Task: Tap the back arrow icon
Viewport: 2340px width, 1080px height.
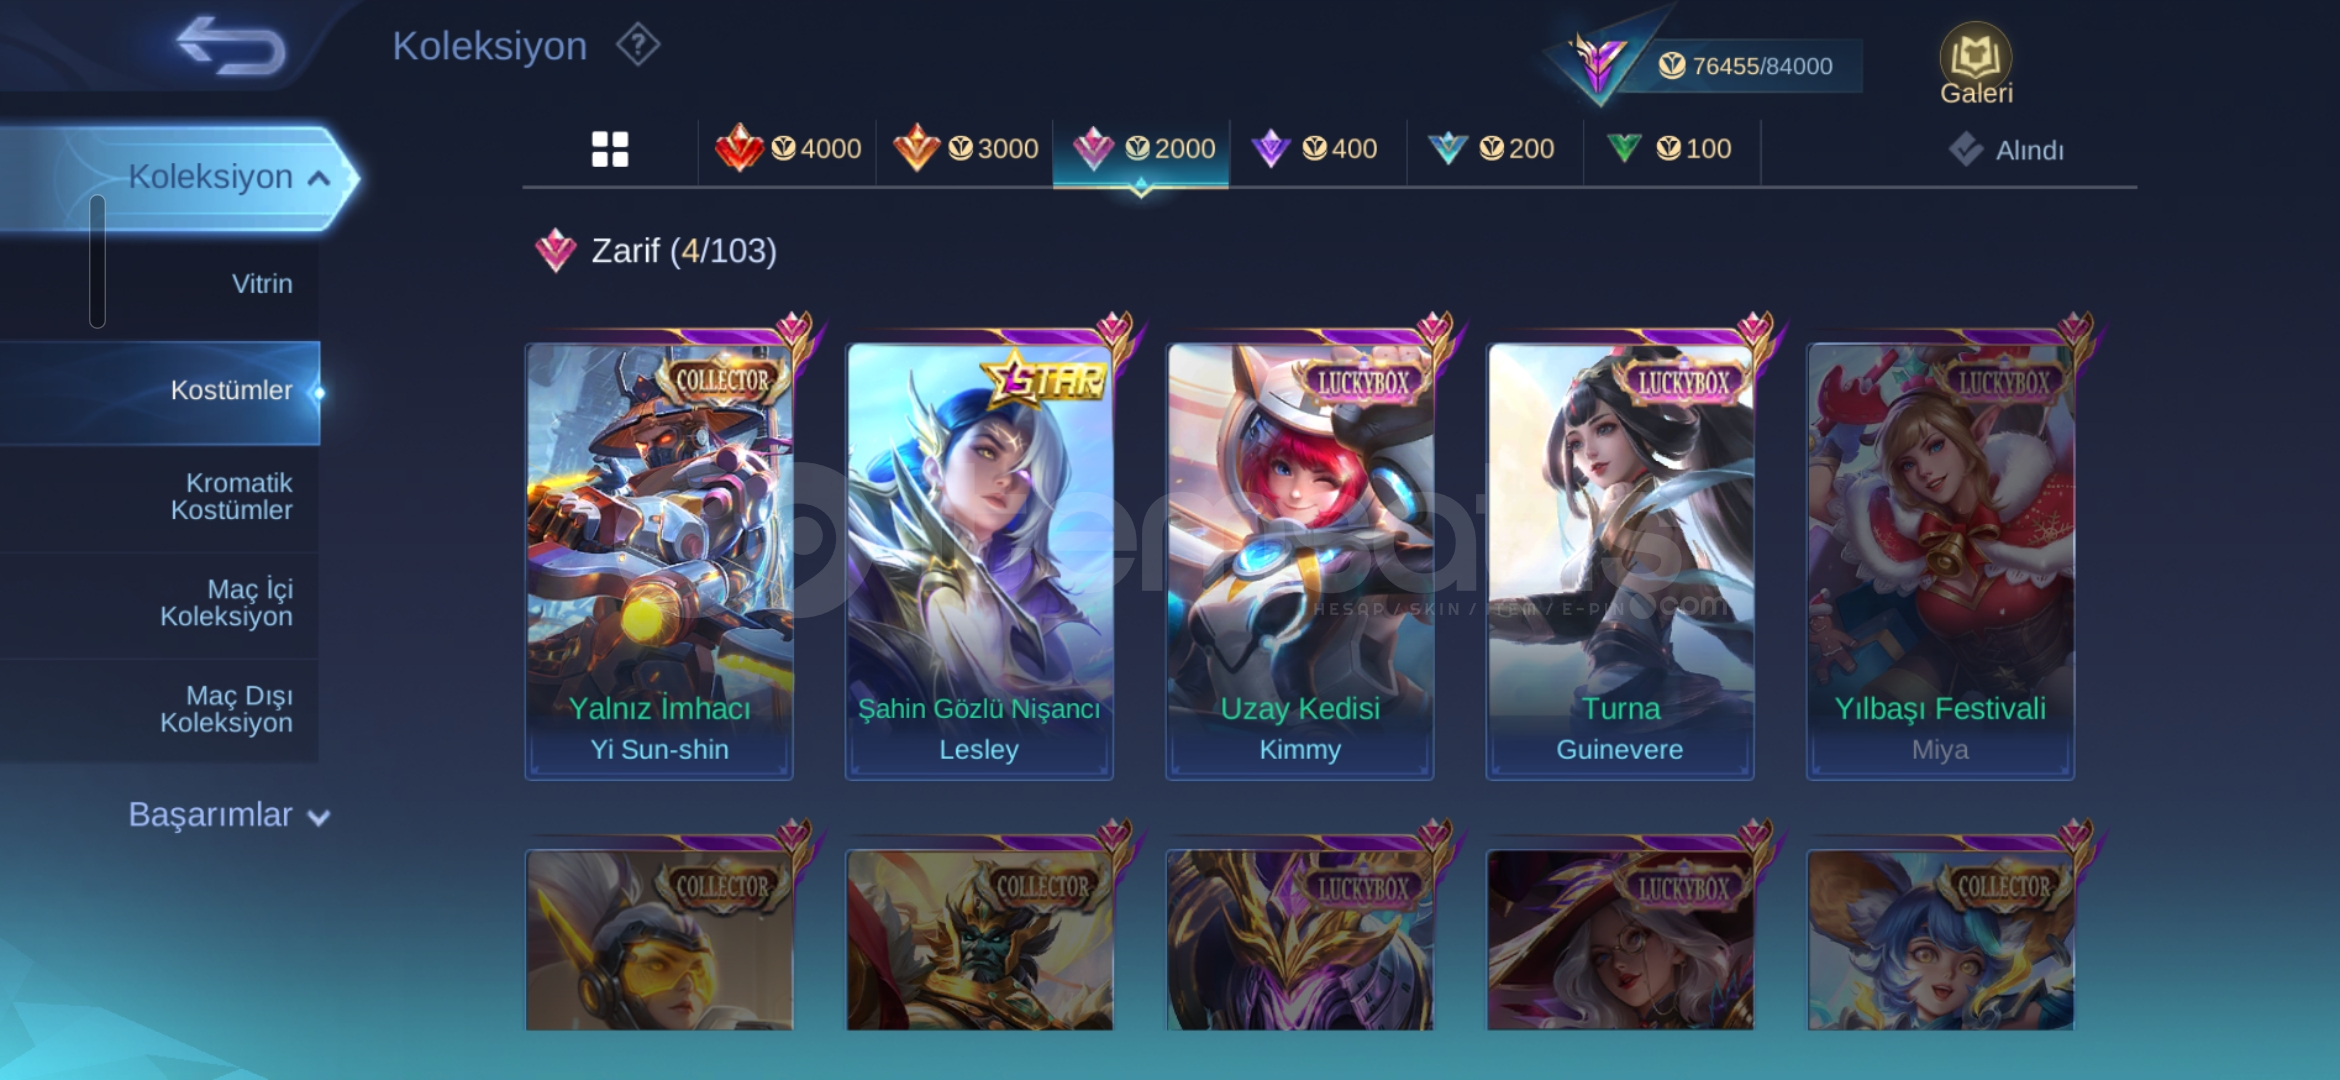Action: tap(231, 45)
